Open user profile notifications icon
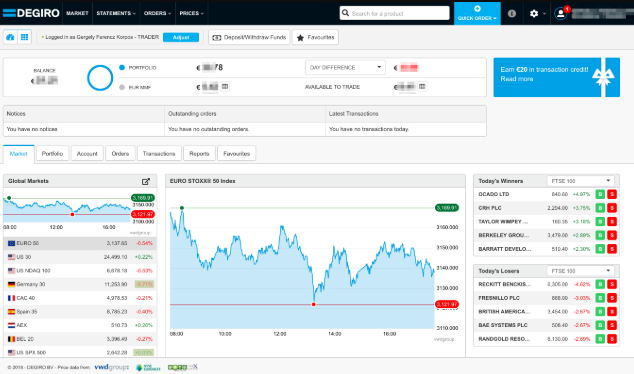 click(x=561, y=13)
